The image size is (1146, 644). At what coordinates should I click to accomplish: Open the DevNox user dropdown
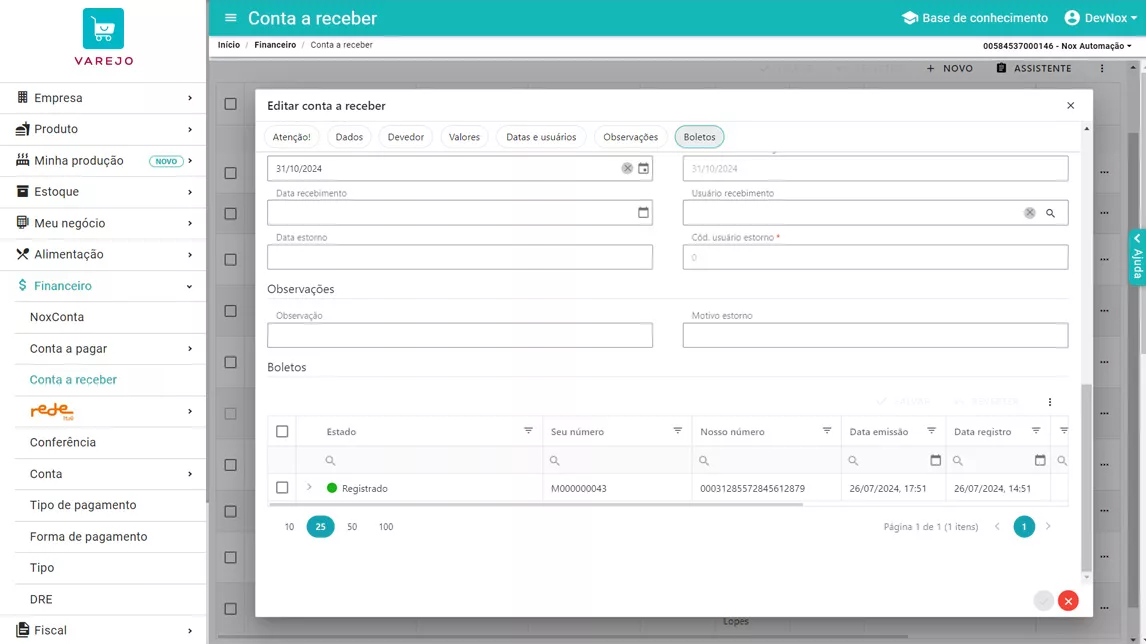click(x=1101, y=18)
